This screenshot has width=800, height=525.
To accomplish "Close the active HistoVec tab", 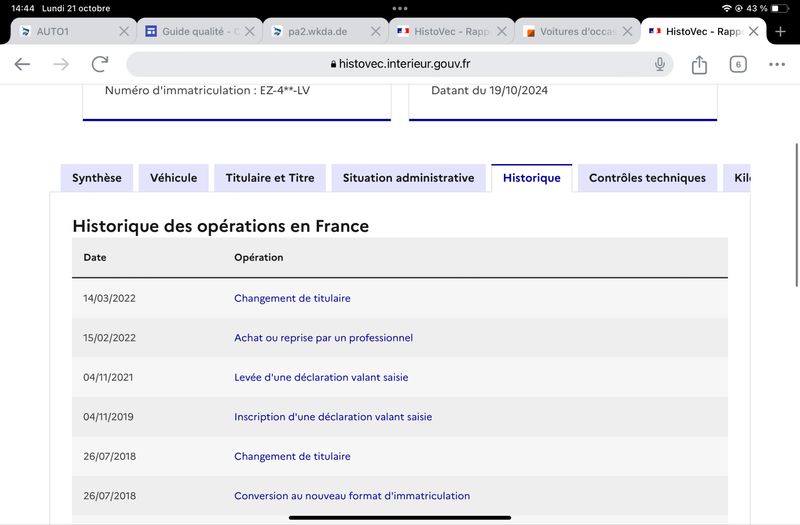I will tap(754, 32).
